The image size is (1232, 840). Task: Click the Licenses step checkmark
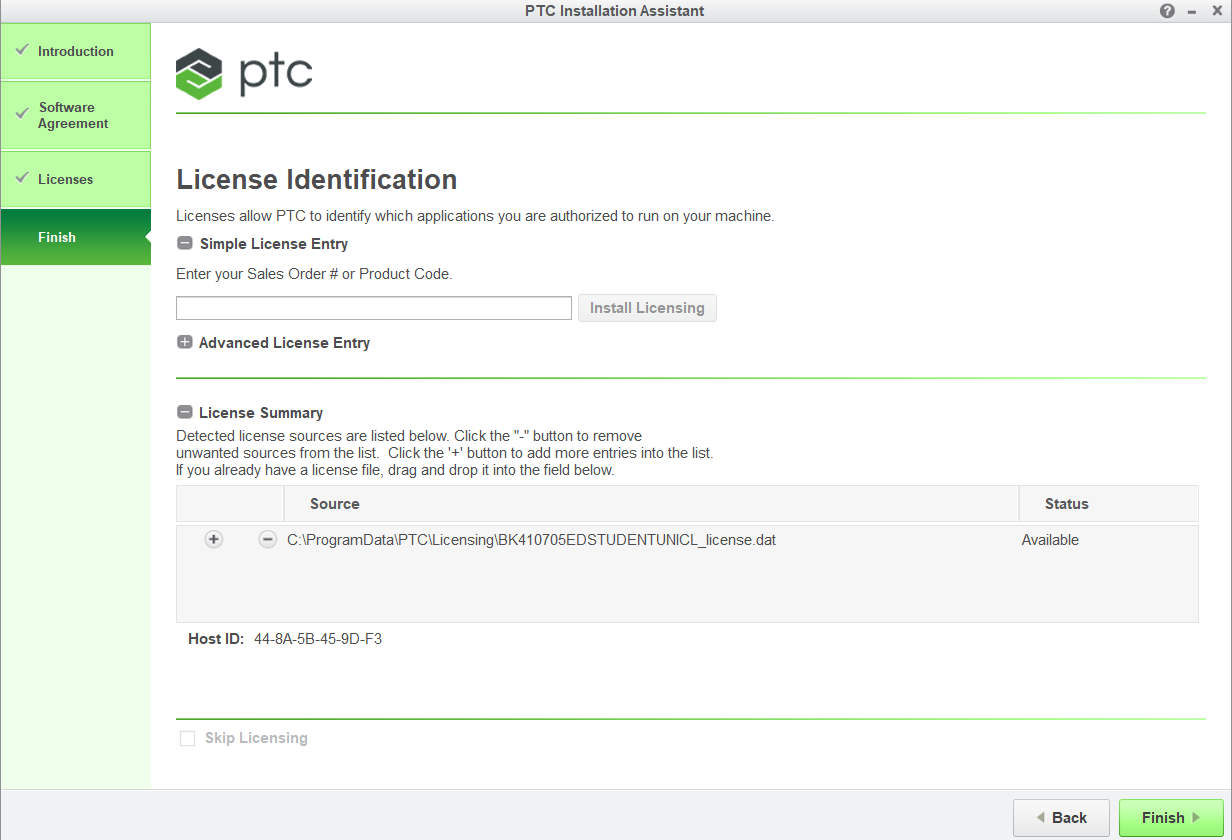(24, 178)
